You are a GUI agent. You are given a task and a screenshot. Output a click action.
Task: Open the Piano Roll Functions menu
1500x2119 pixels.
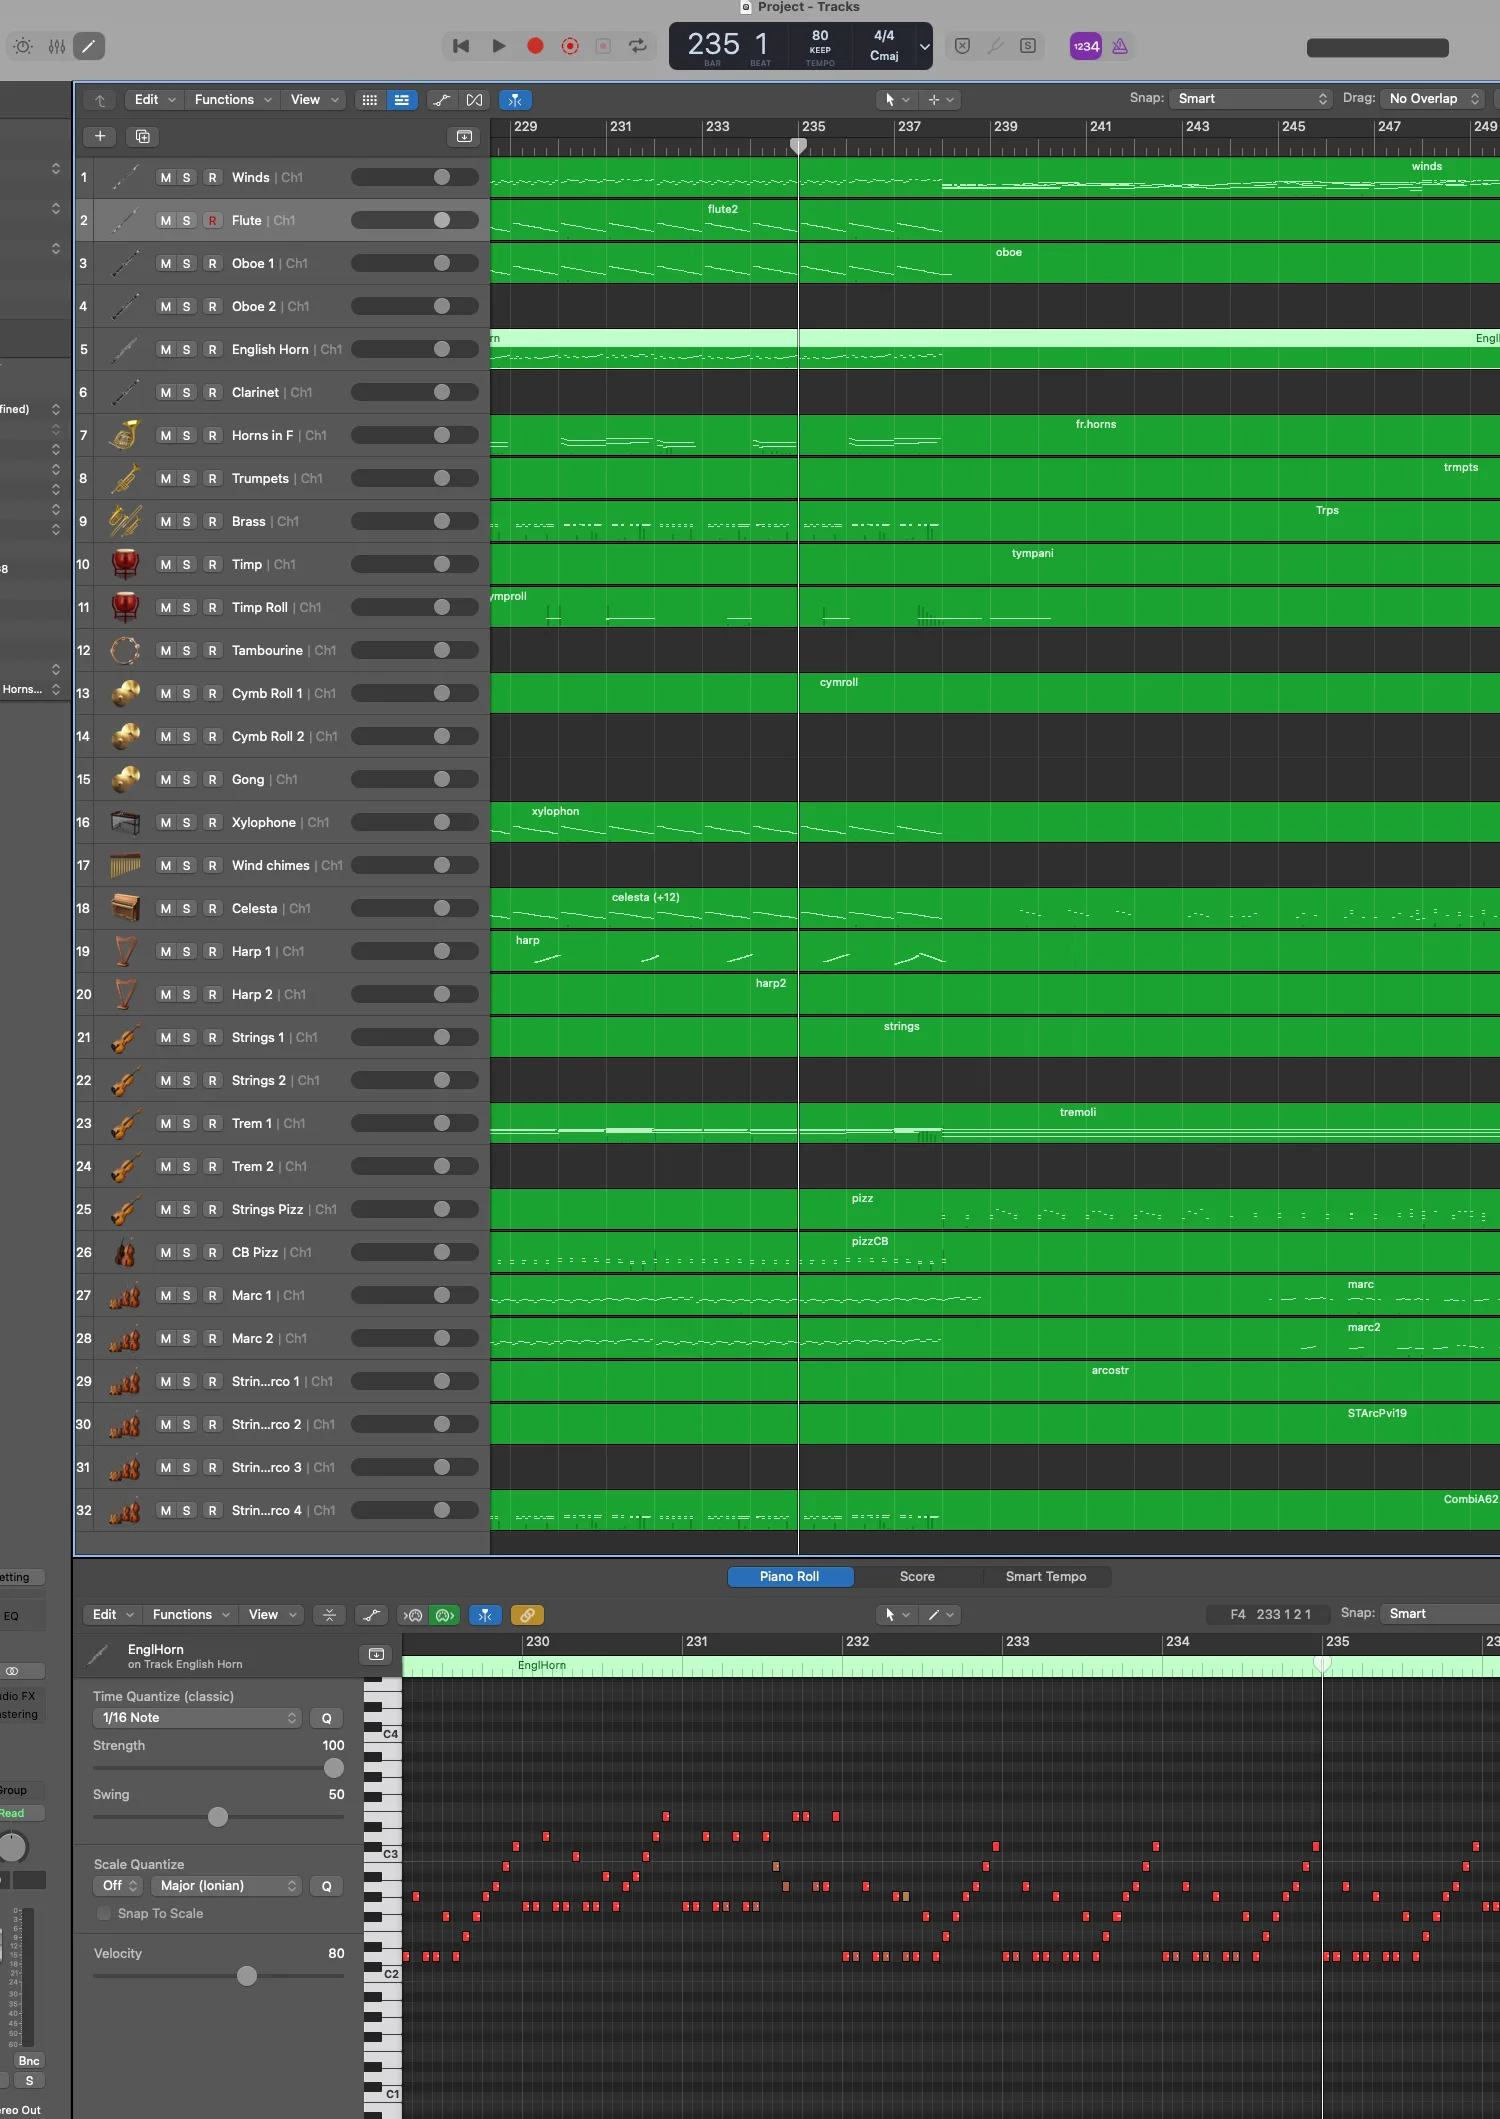pos(192,1615)
